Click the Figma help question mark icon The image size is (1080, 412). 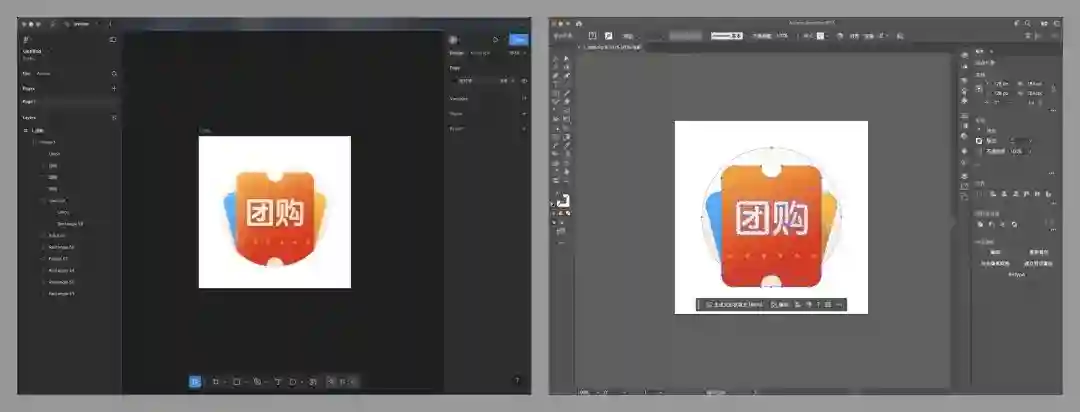[517, 380]
